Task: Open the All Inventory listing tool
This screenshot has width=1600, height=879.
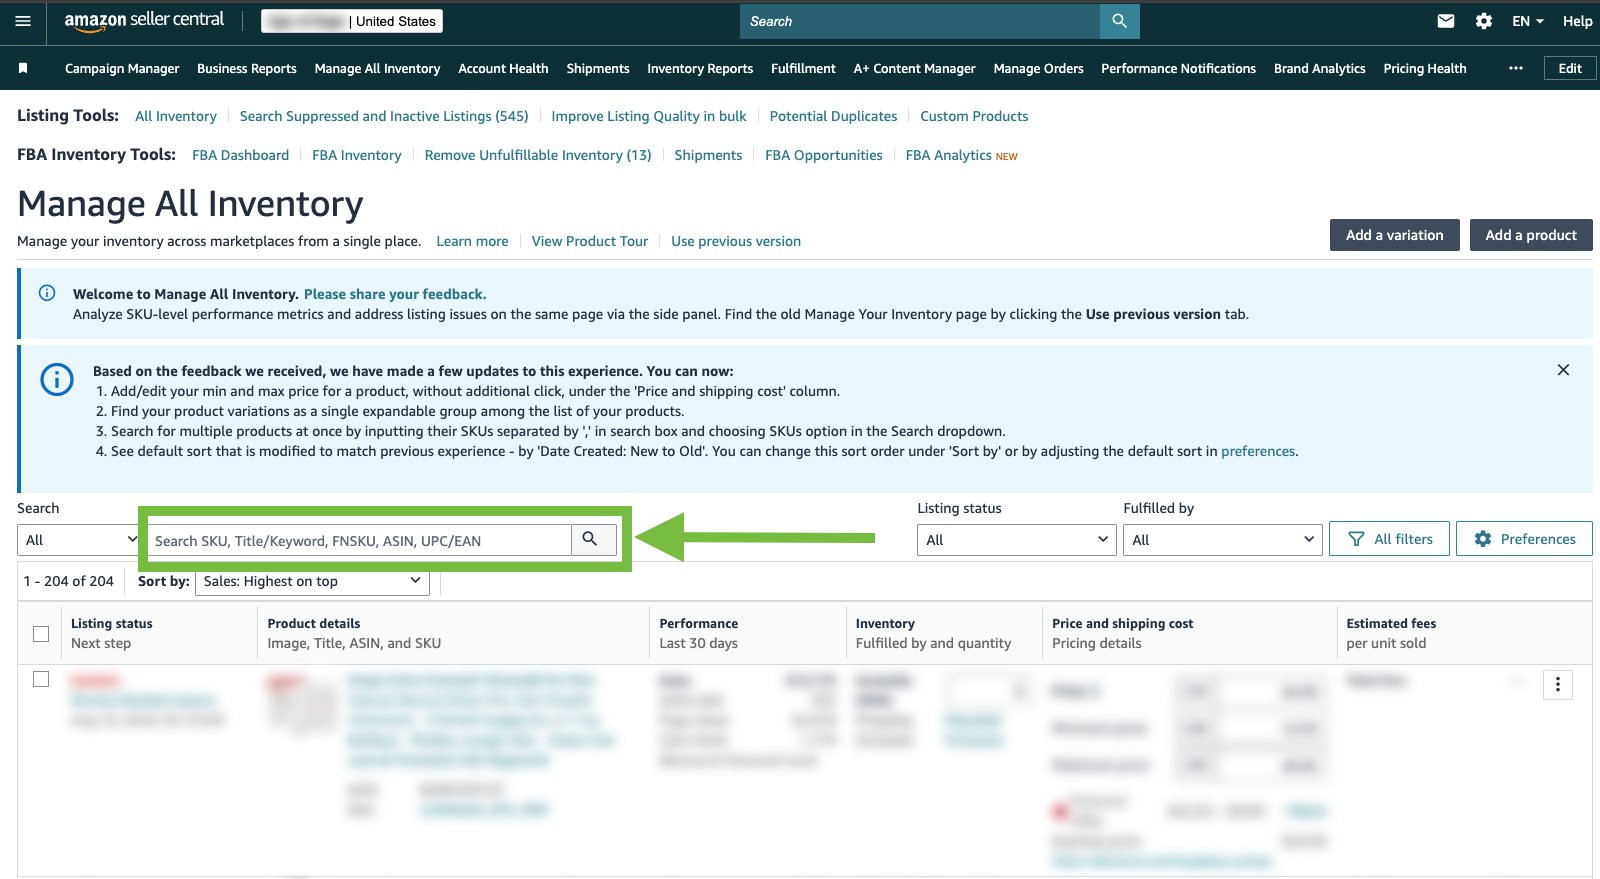Action: pyautogui.click(x=176, y=116)
